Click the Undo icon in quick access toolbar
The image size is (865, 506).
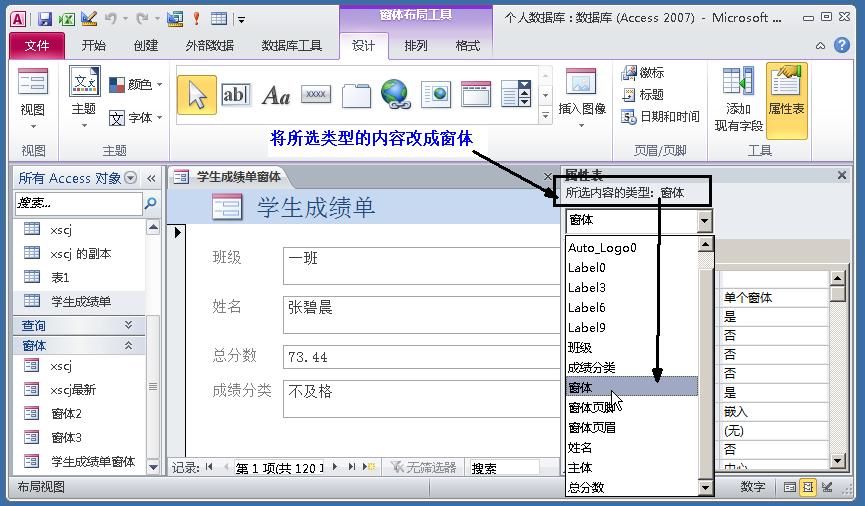[111, 19]
